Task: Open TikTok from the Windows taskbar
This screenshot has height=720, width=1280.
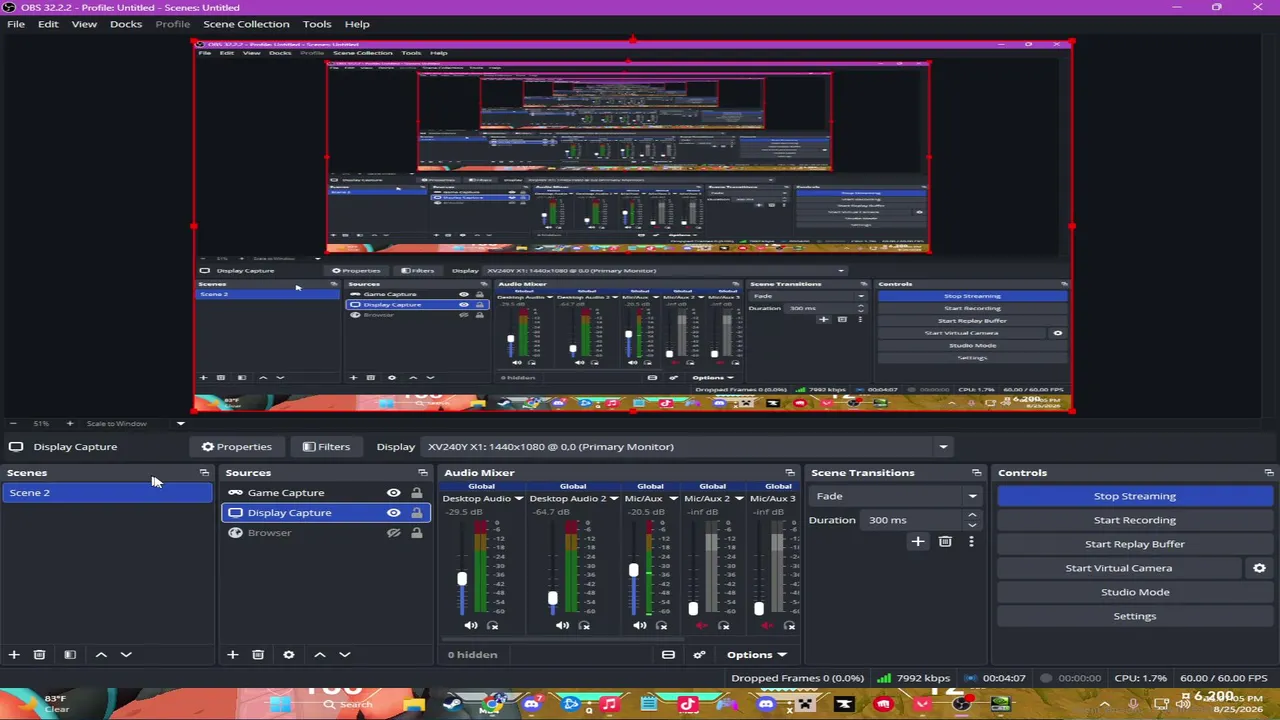Action: 687,705
